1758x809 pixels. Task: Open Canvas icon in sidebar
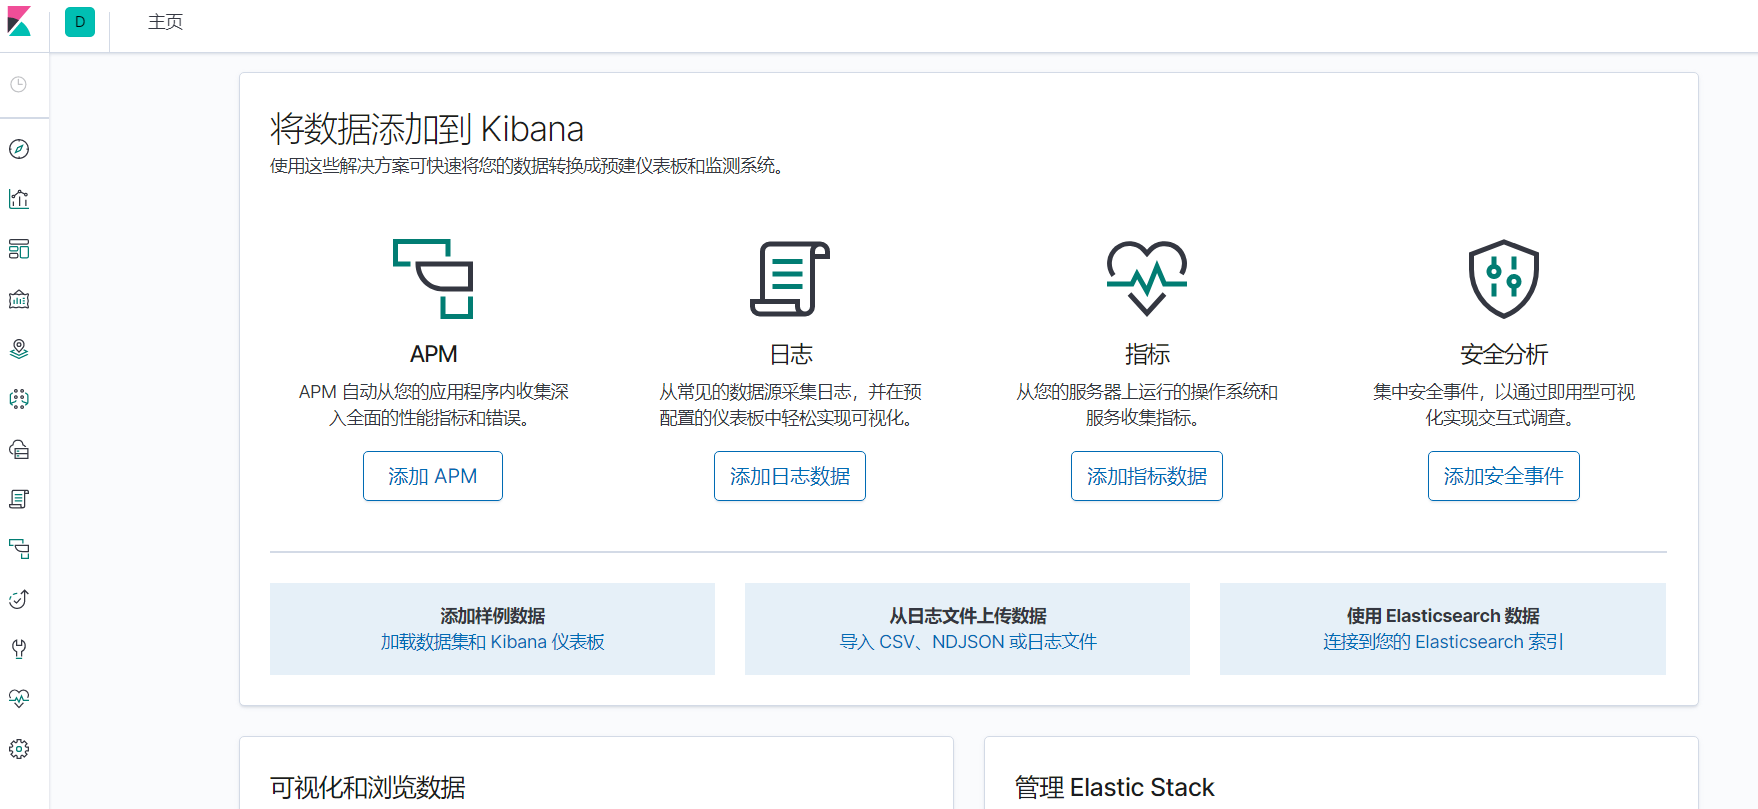[x=19, y=299]
